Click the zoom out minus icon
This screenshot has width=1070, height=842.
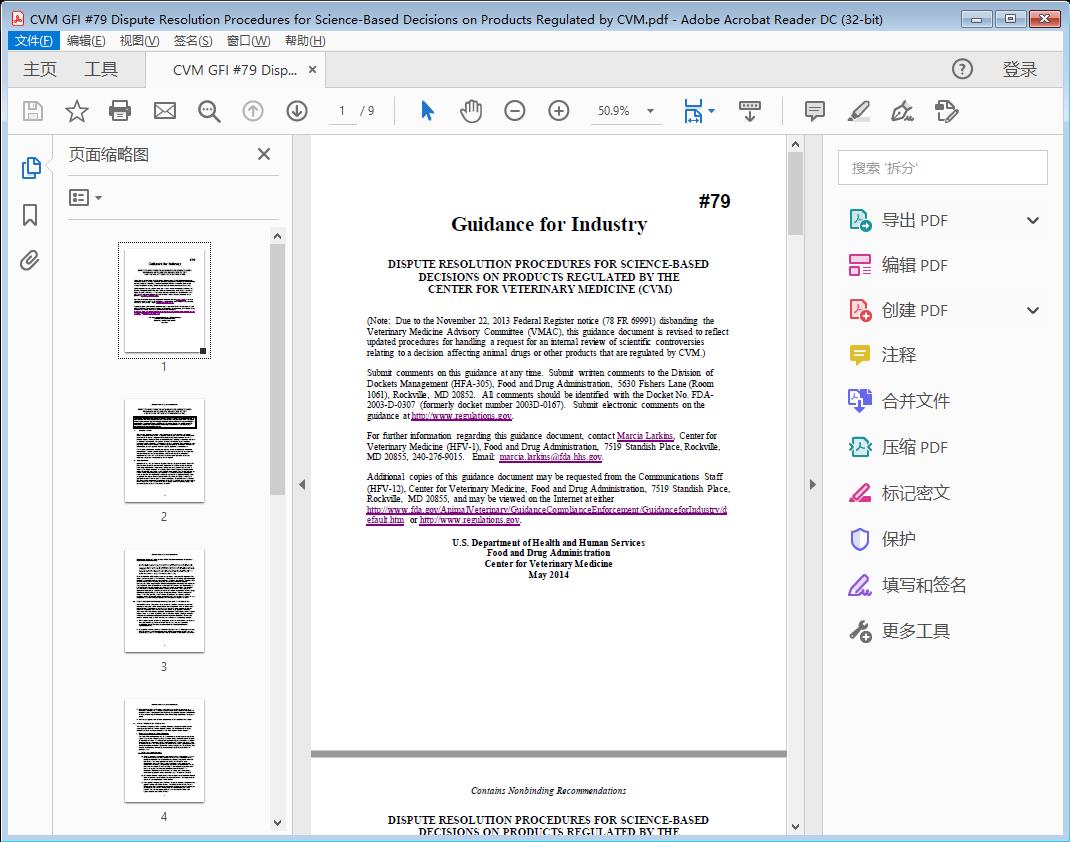(515, 111)
